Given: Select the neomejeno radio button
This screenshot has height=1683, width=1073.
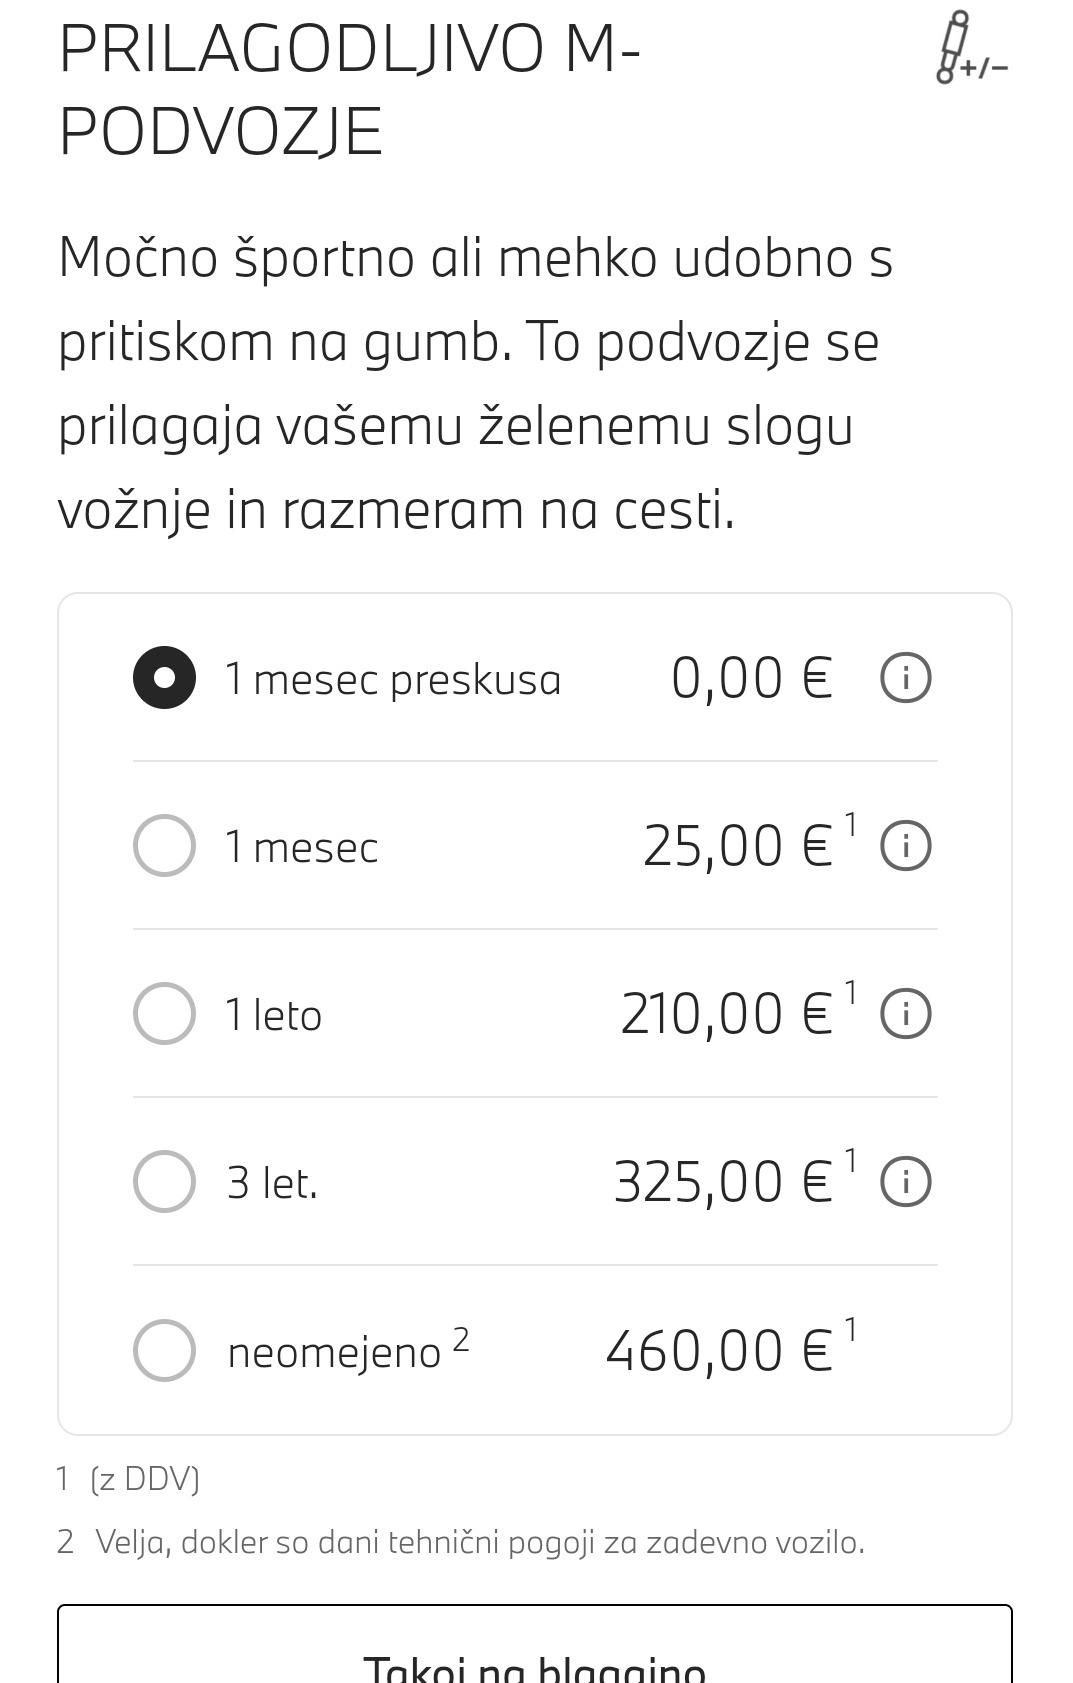Looking at the screenshot, I should coord(164,1350).
